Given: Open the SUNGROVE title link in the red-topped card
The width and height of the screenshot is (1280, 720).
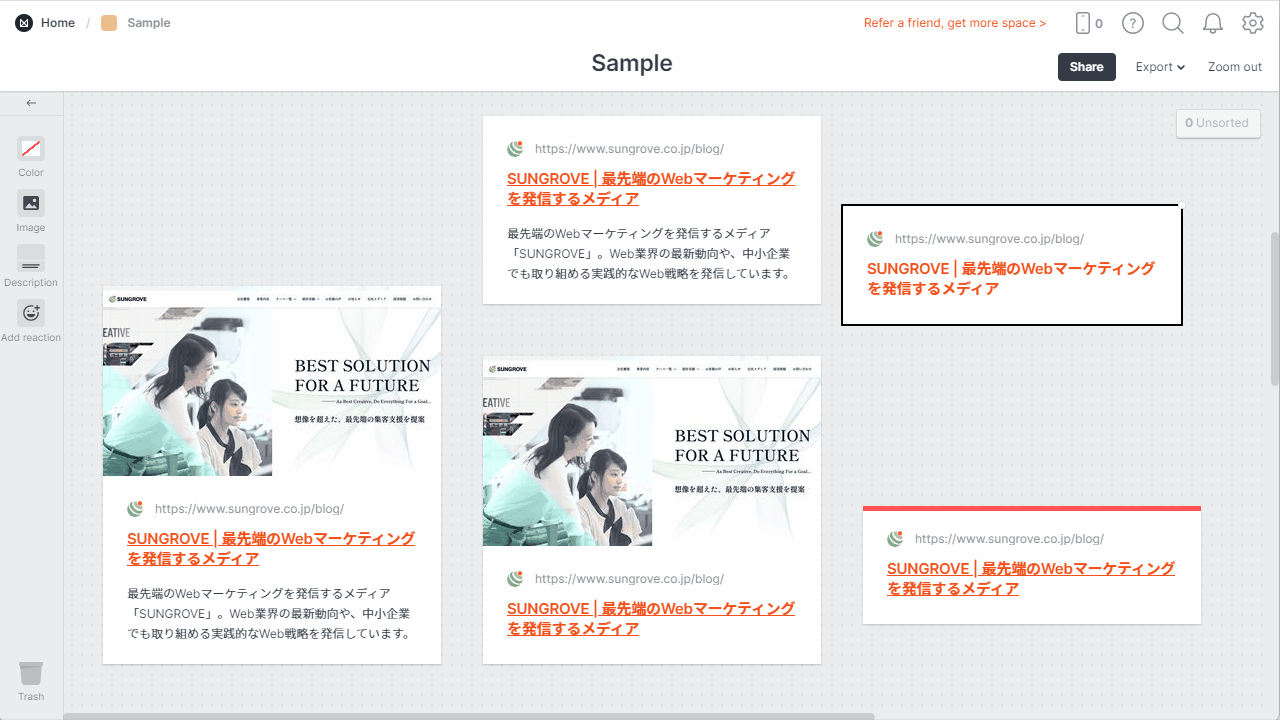Looking at the screenshot, I should (x=1031, y=578).
